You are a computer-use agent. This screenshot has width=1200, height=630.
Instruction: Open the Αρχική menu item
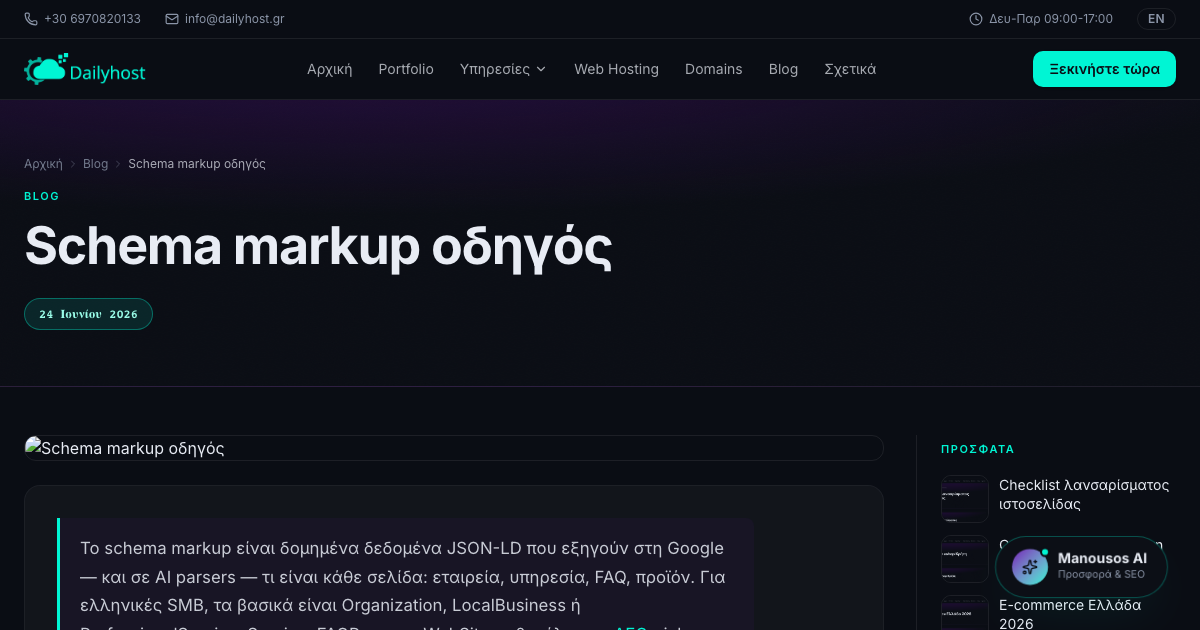click(330, 69)
